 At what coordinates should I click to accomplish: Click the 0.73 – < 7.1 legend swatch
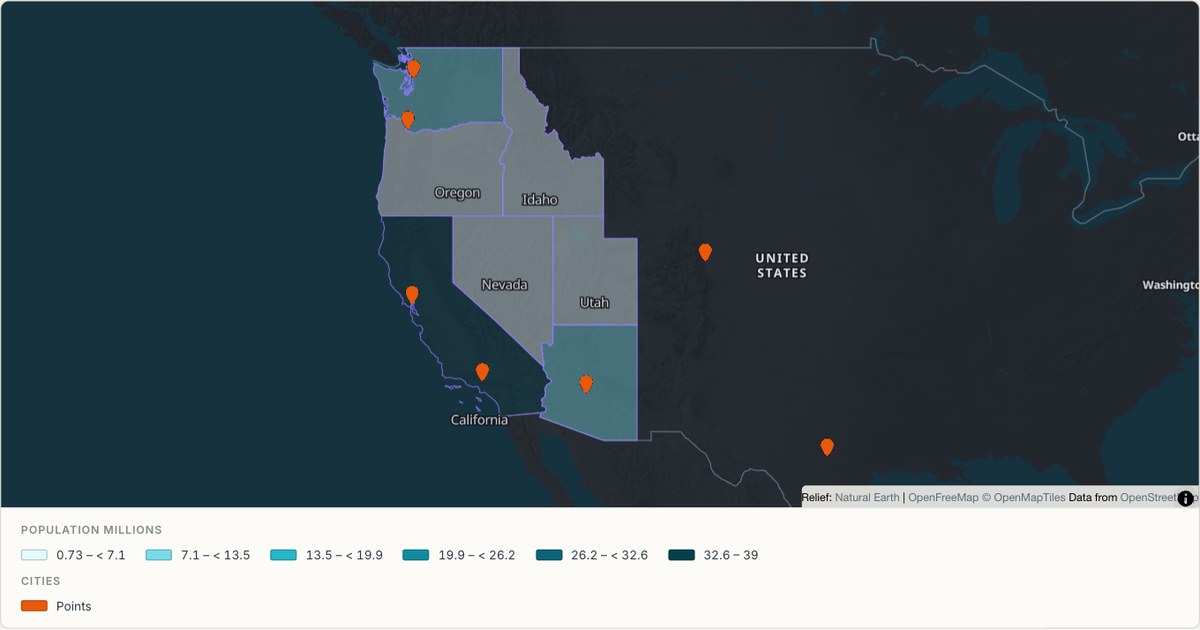pyautogui.click(x=34, y=555)
